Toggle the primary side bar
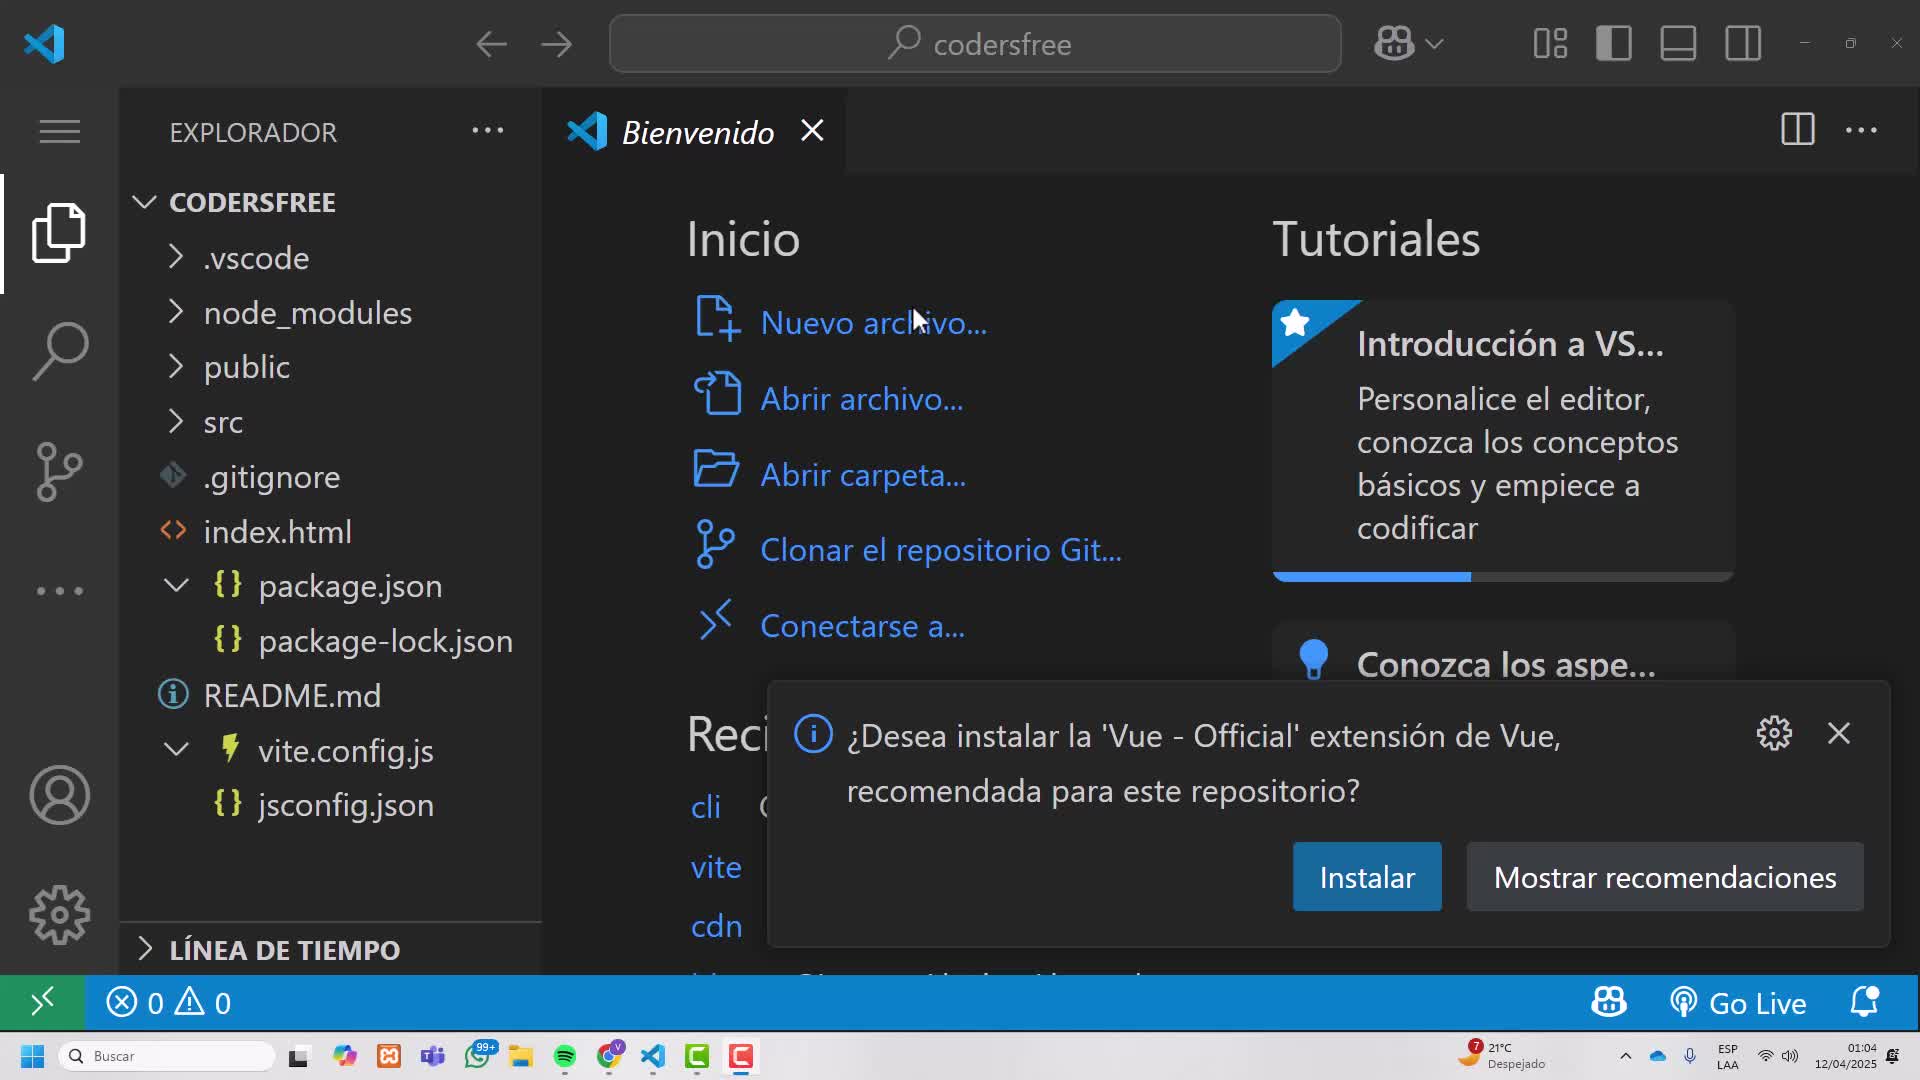This screenshot has width=1920, height=1080. click(1614, 44)
